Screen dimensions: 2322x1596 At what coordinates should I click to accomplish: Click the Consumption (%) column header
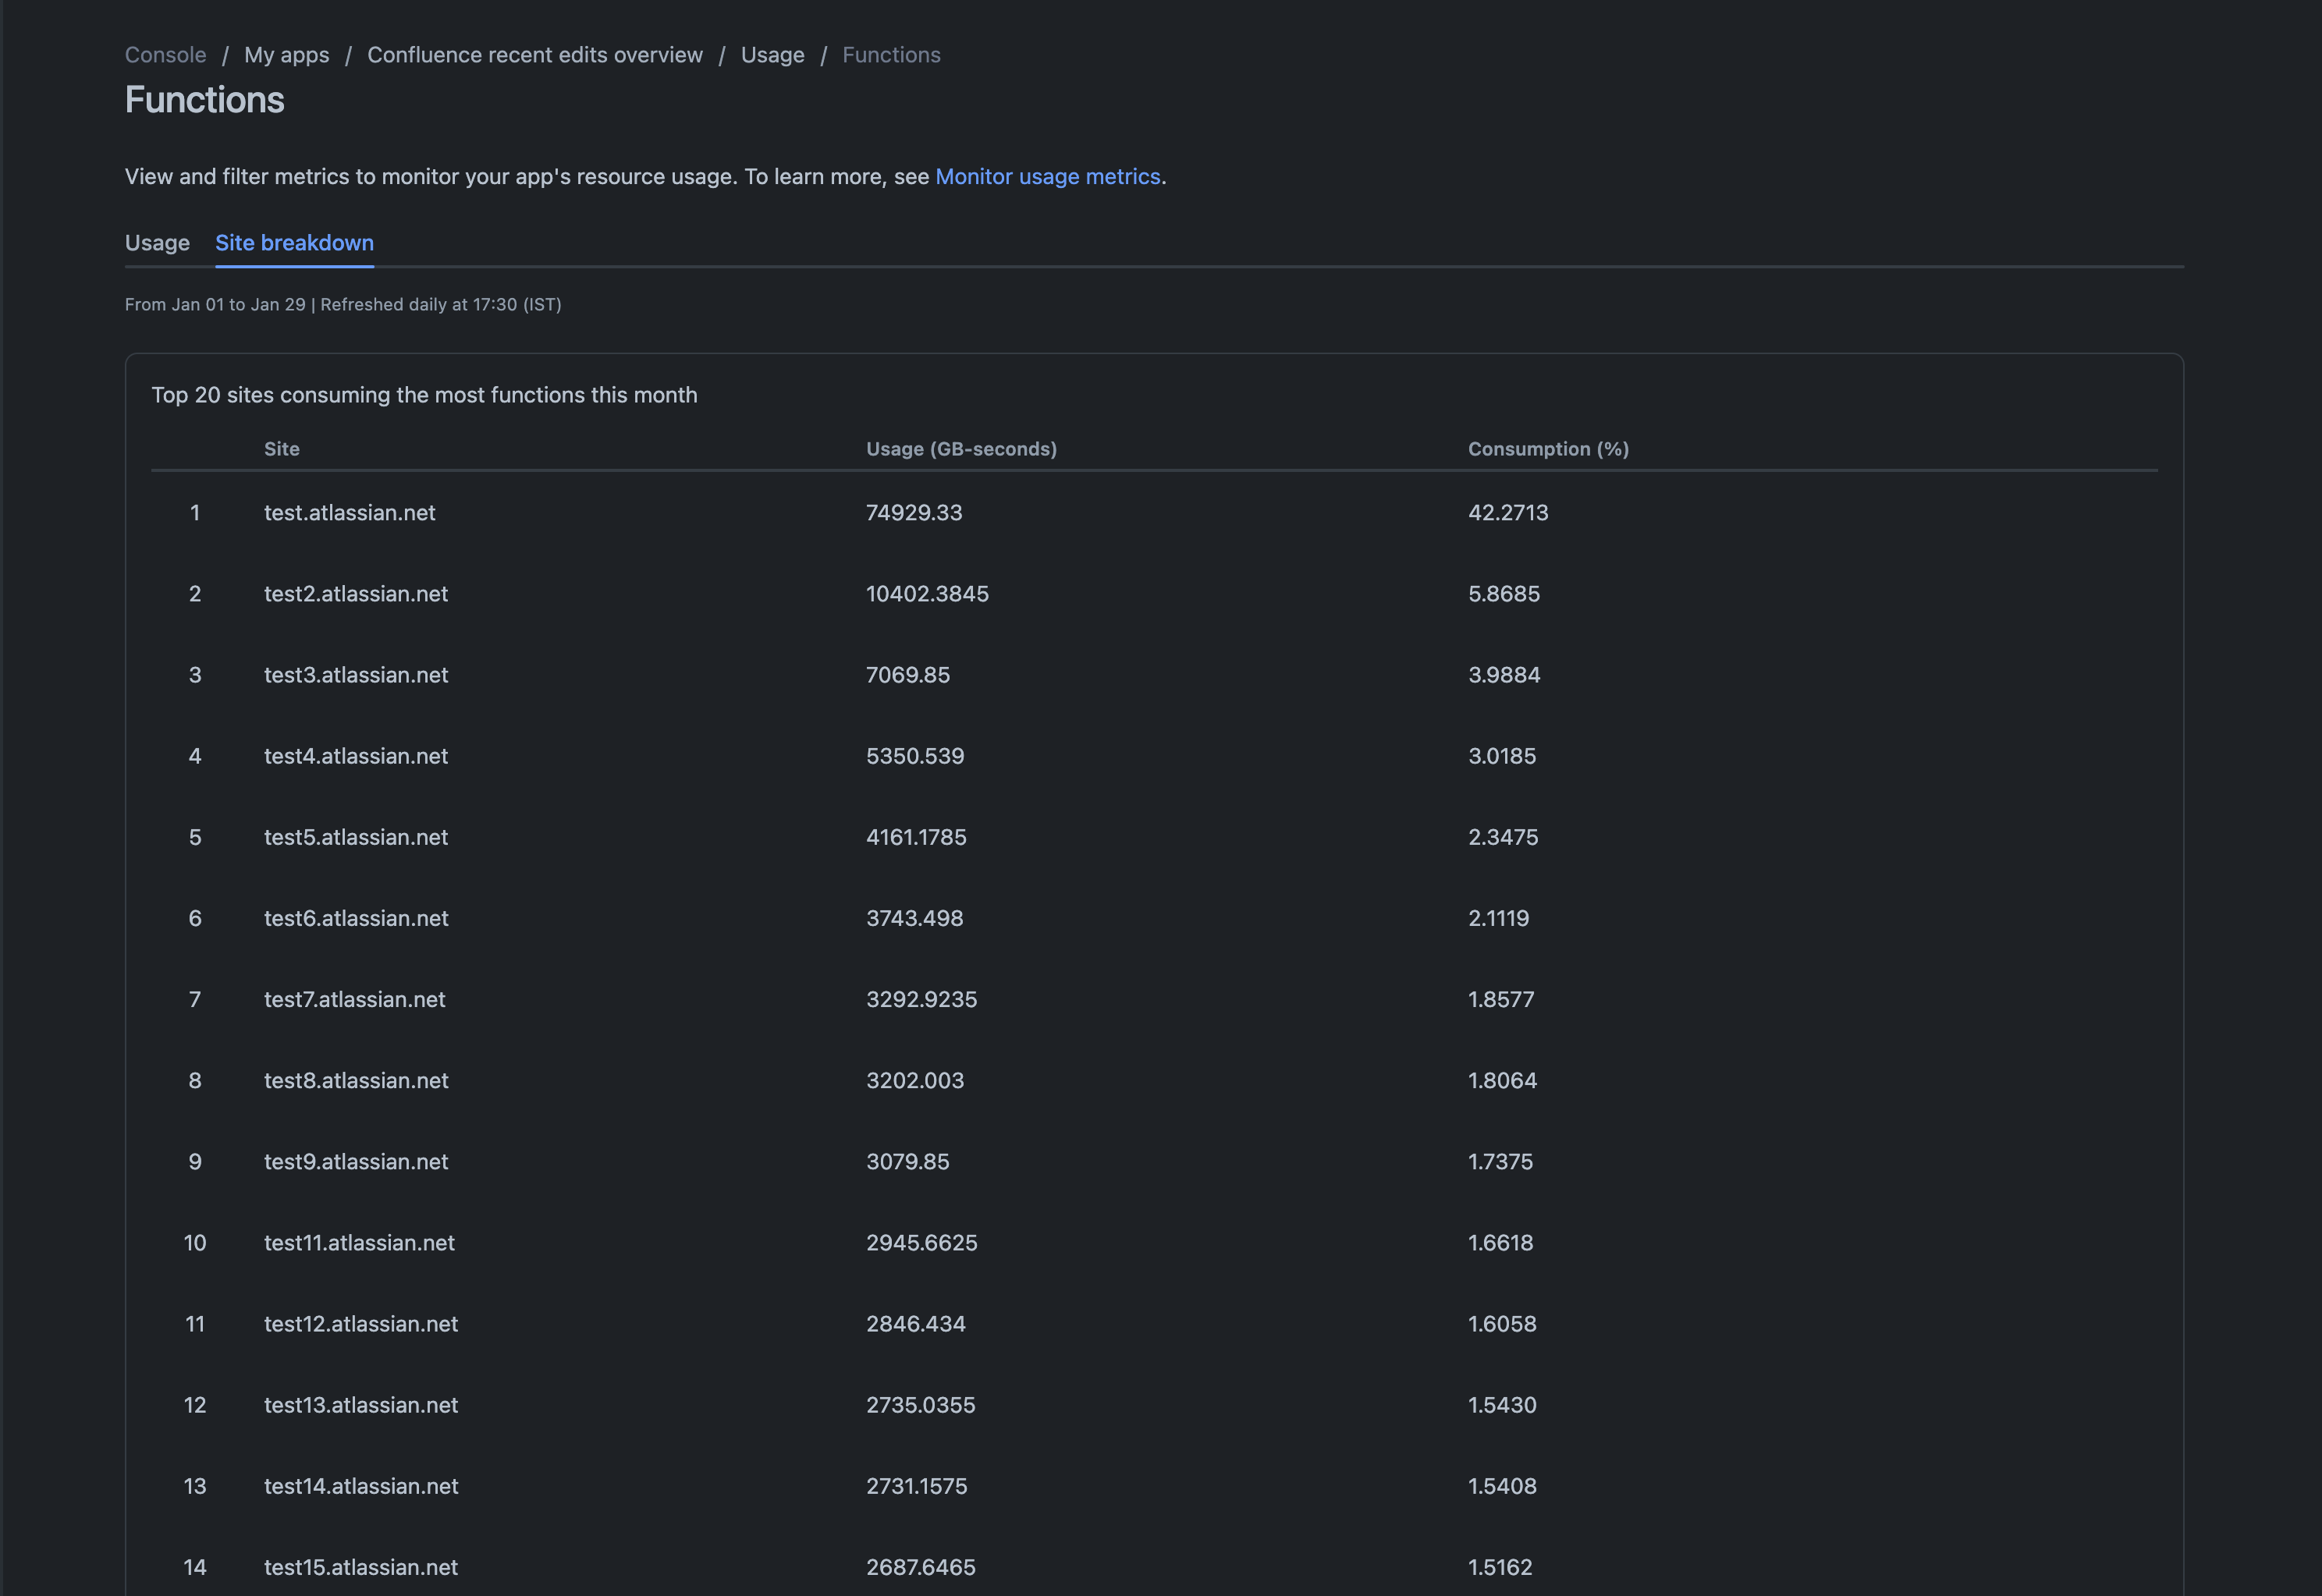(1548, 449)
